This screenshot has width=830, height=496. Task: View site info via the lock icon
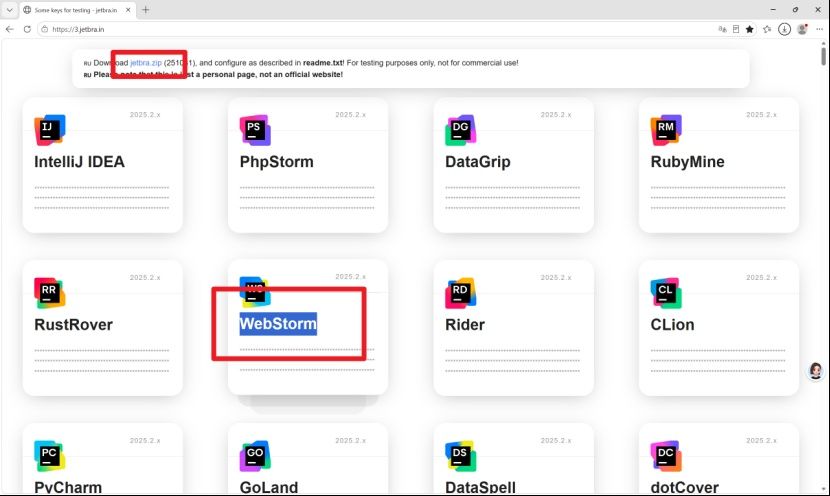click(x=44, y=29)
